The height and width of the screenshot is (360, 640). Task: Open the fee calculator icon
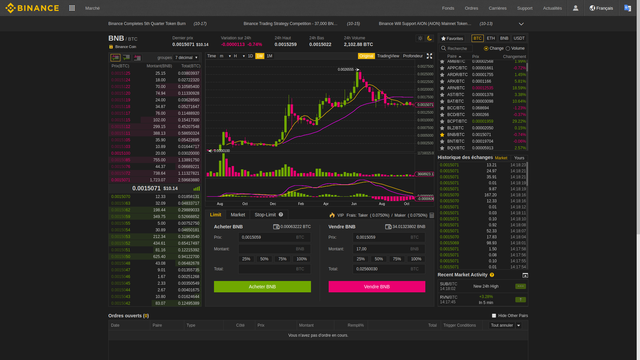pyautogui.click(x=431, y=215)
